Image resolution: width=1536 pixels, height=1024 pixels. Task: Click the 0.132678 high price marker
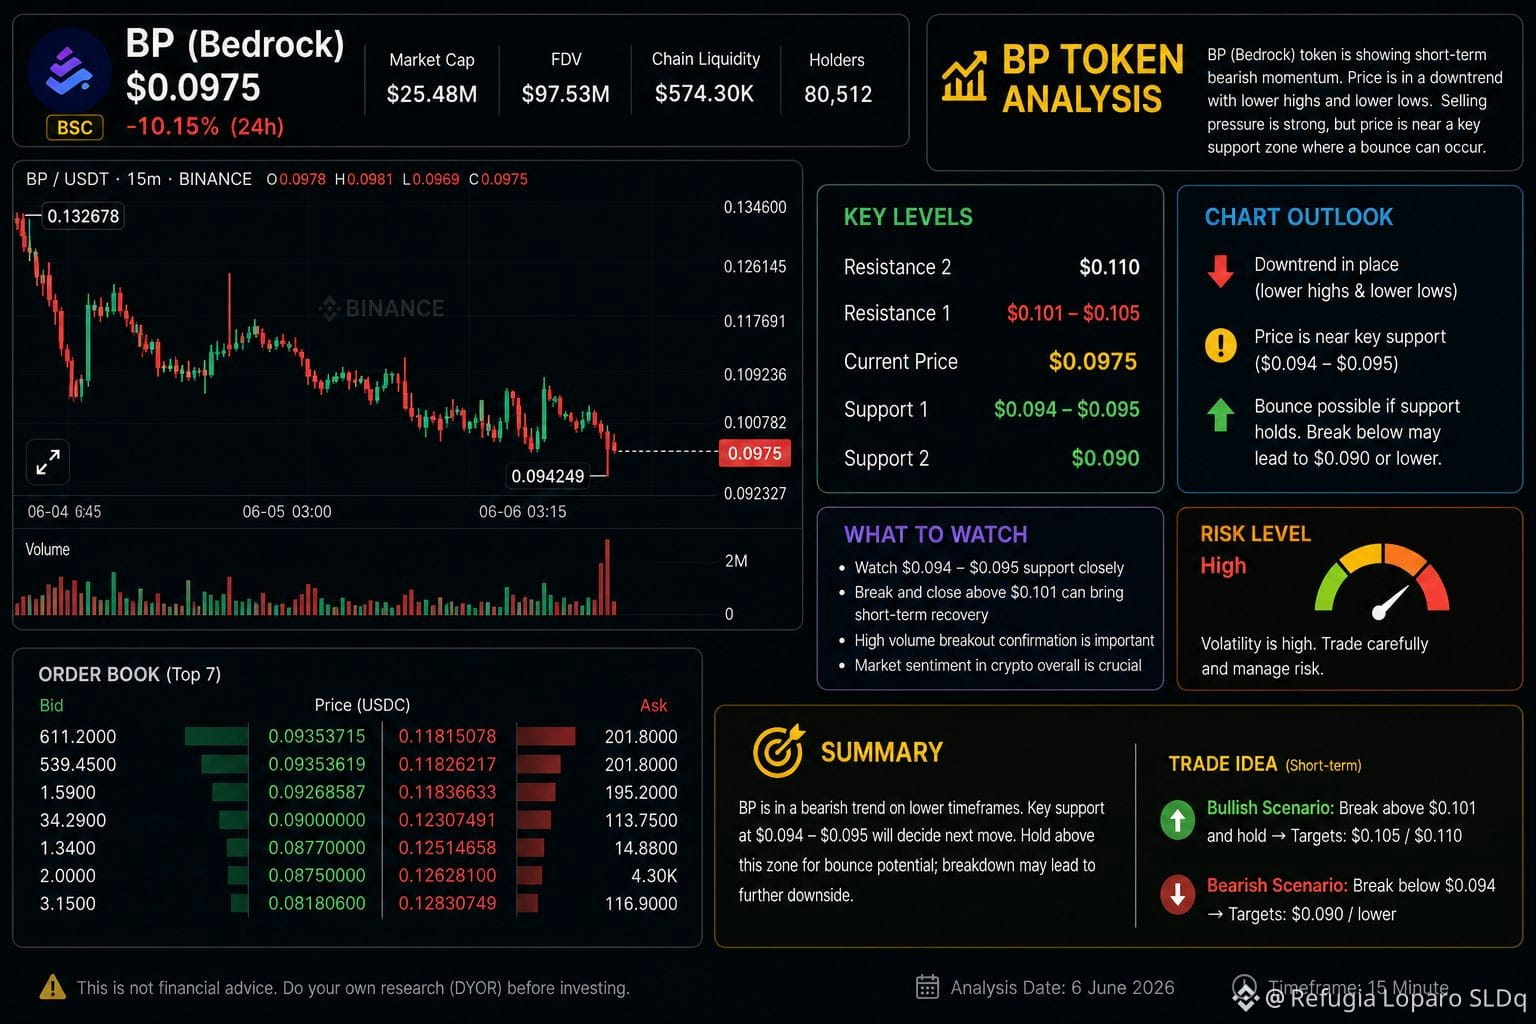83,216
